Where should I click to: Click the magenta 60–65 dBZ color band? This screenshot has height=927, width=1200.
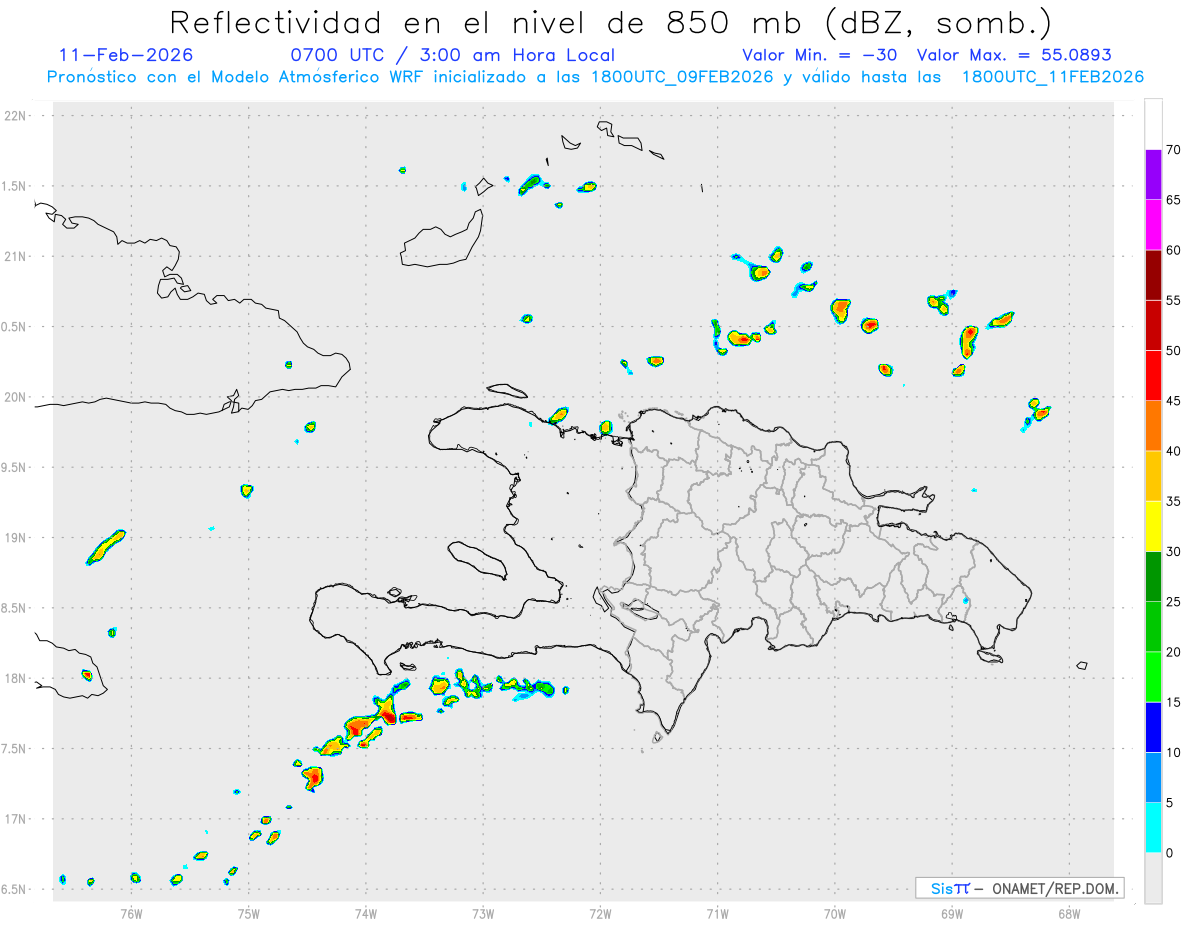click(x=1153, y=224)
